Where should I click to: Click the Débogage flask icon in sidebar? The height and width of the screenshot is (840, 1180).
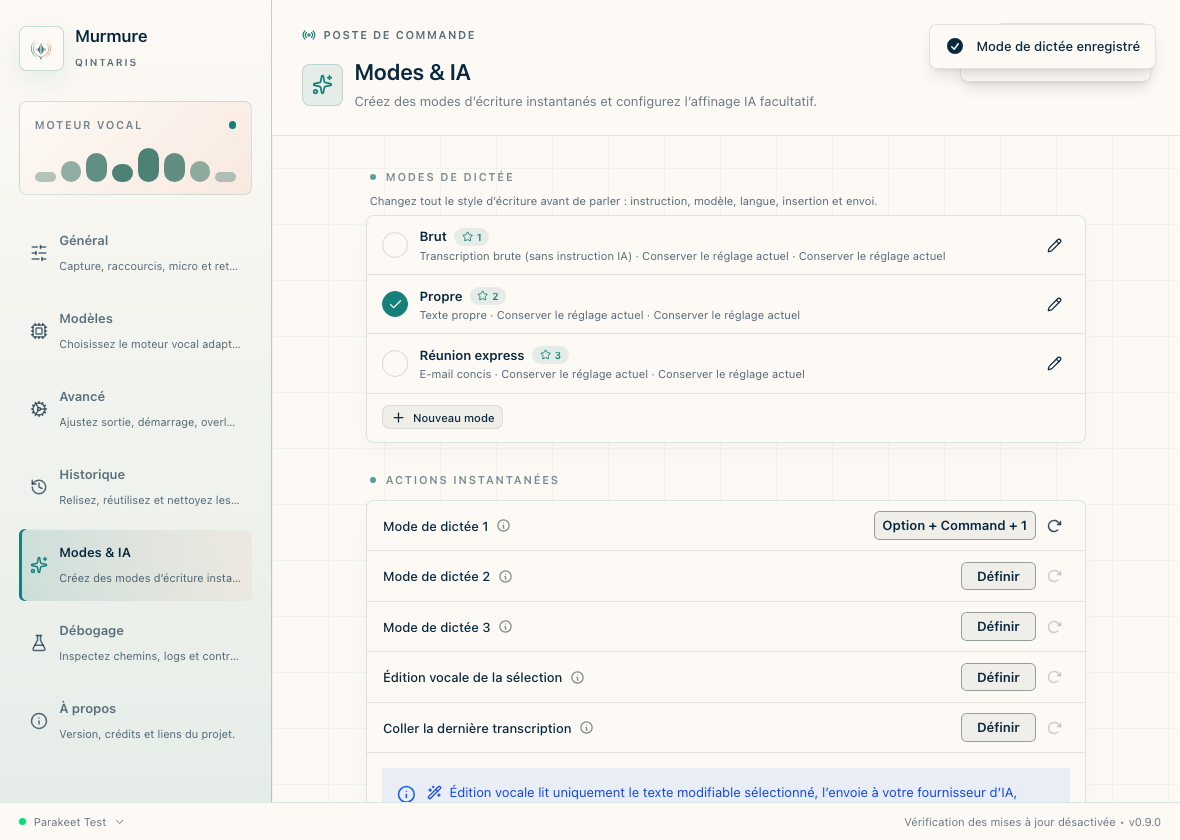(x=39, y=643)
